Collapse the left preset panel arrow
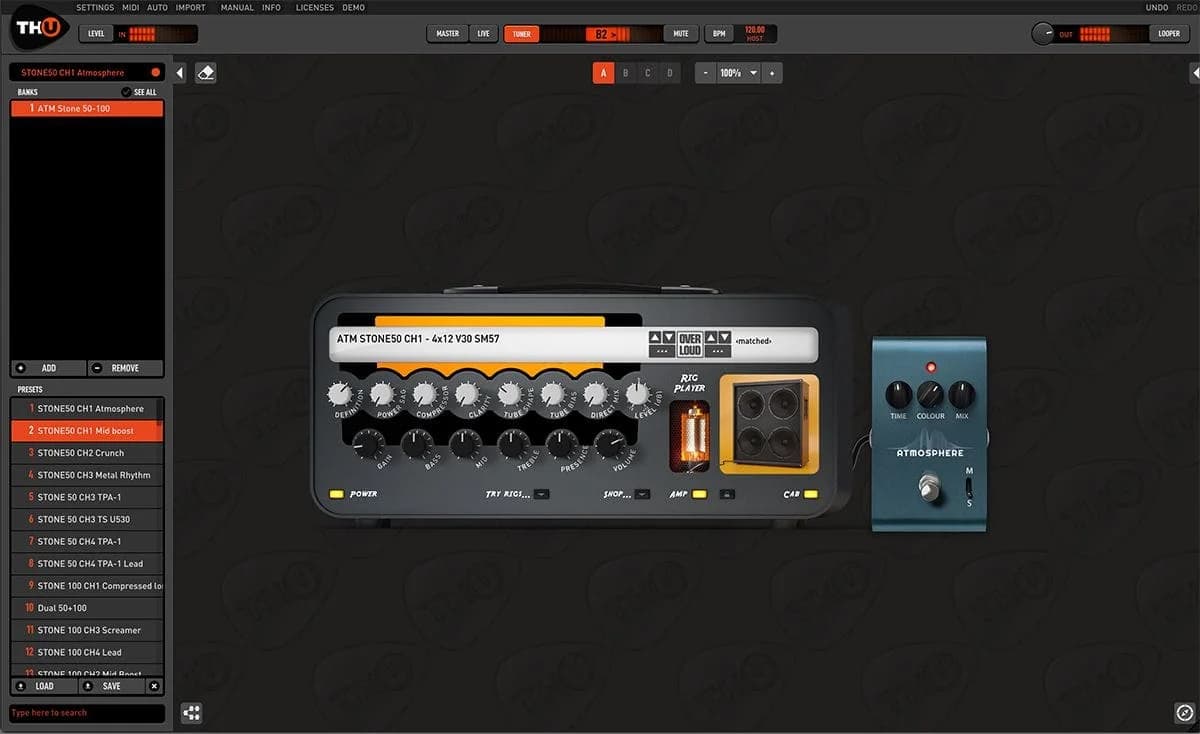The height and width of the screenshot is (734, 1200). coord(180,73)
